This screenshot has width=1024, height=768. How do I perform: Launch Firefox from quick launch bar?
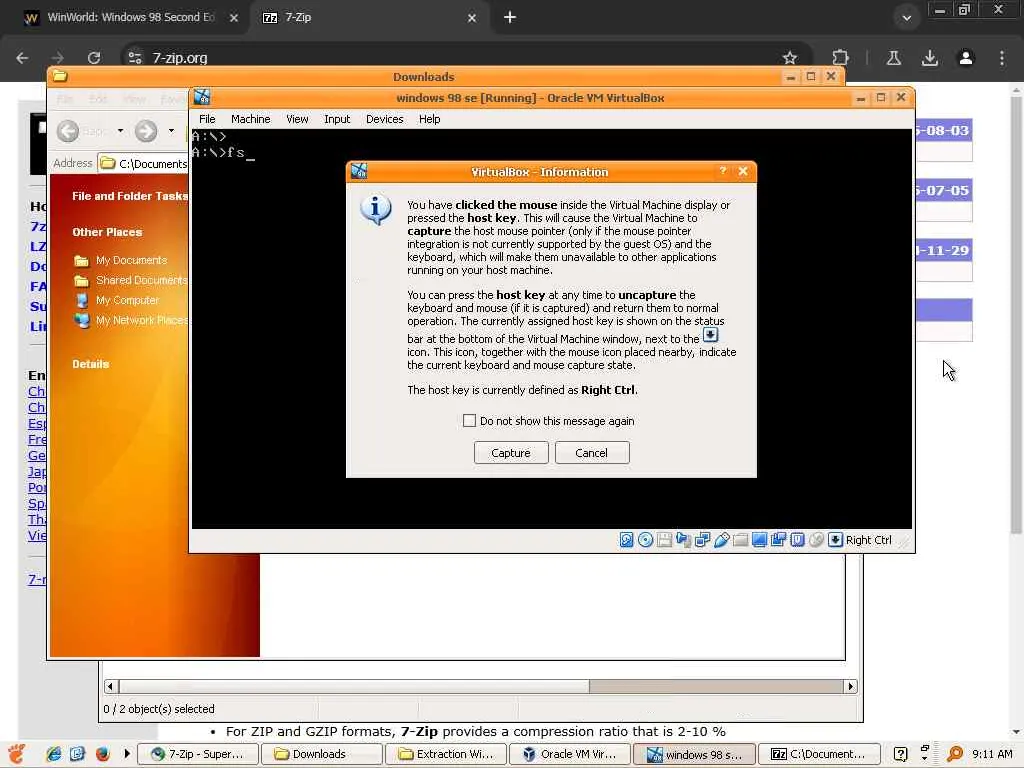pyautogui.click(x=103, y=754)
